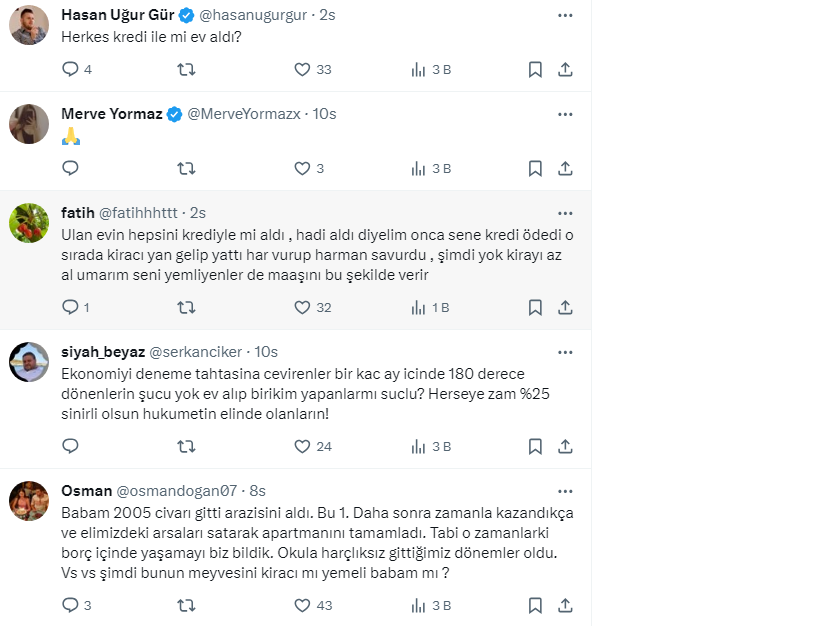
Task: Like Osman's tweet with 43 likes
Action: pos(303,605)
